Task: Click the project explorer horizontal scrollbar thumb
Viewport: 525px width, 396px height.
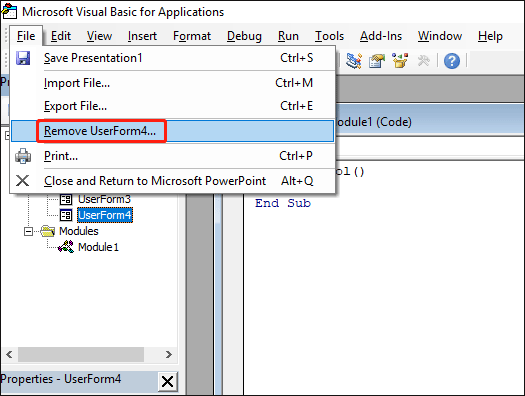Action: [81, 354]
